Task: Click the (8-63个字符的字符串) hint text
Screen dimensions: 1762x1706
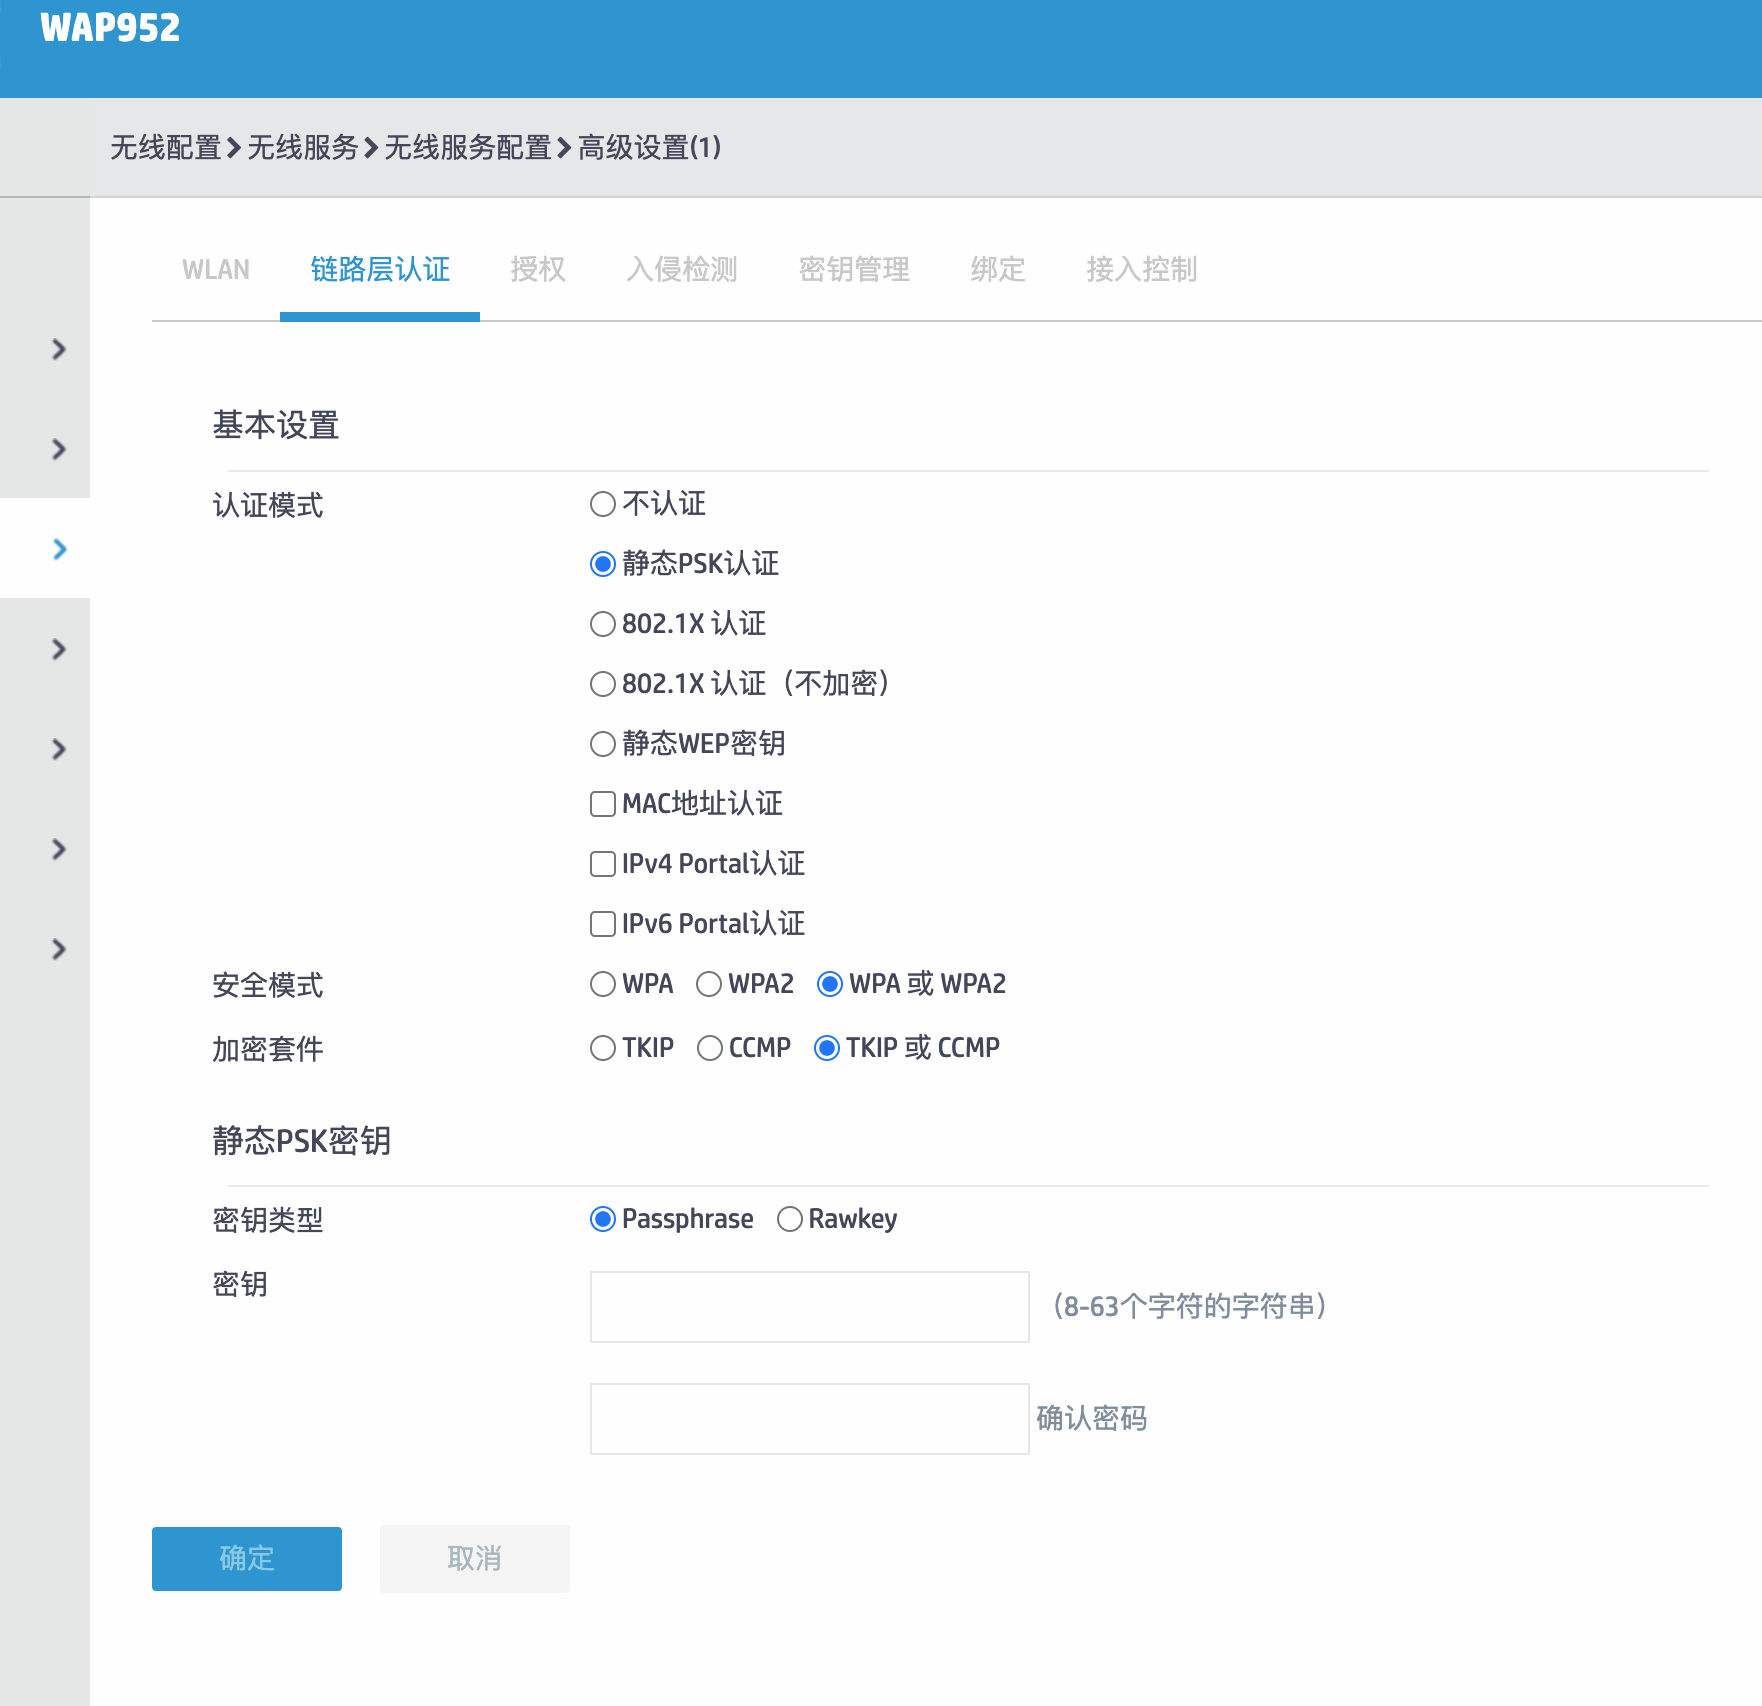Action: 1190,1306
